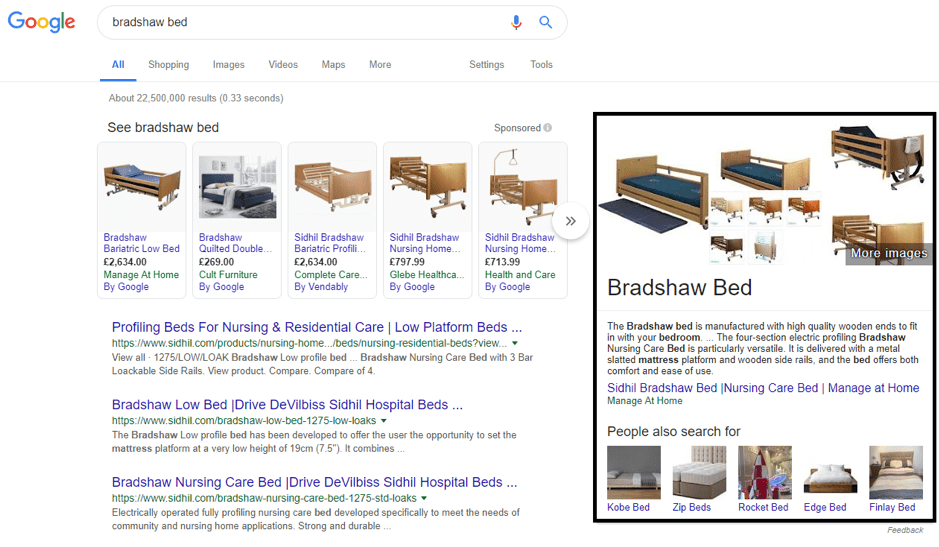Switch to the Images tab
Viewport: 939px width, 547px height.
(228, 65)
